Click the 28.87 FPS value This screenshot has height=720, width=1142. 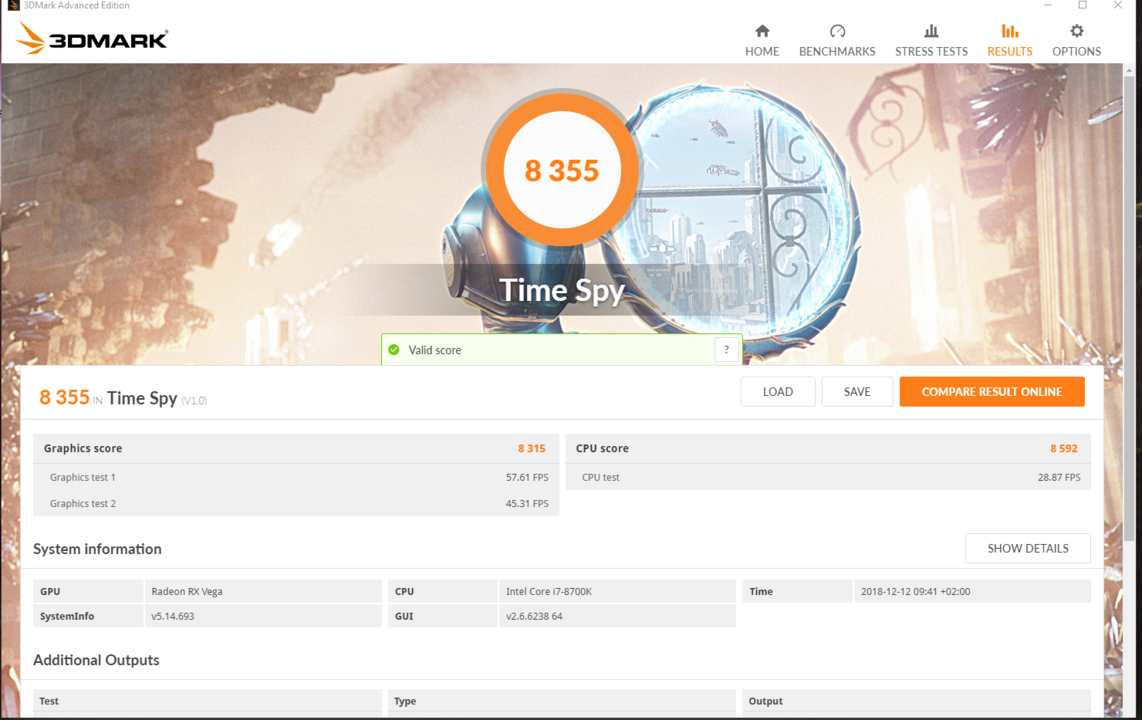[1059, 478]
